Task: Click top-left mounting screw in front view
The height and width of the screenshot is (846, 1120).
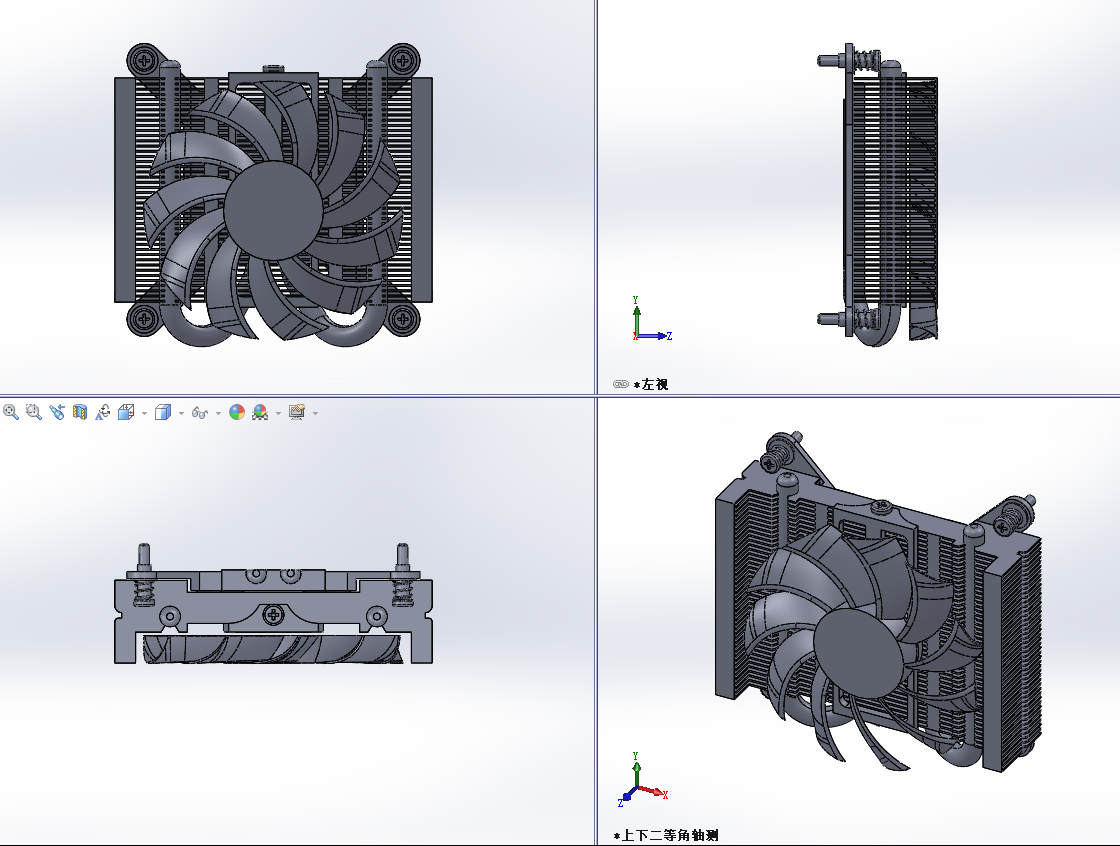Action: tap(144, 60)
